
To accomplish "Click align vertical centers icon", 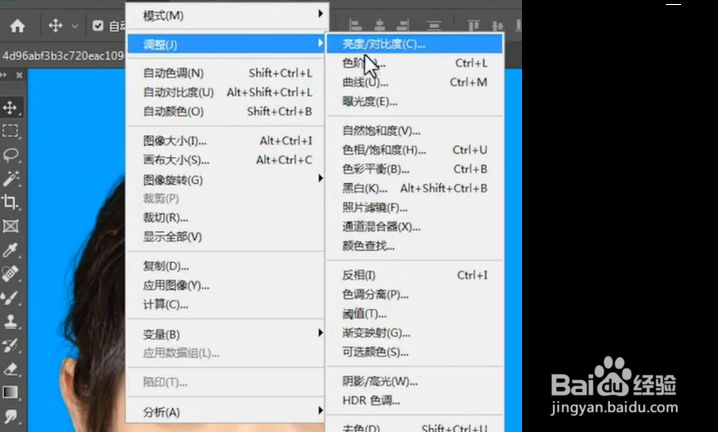I will 497,25.
